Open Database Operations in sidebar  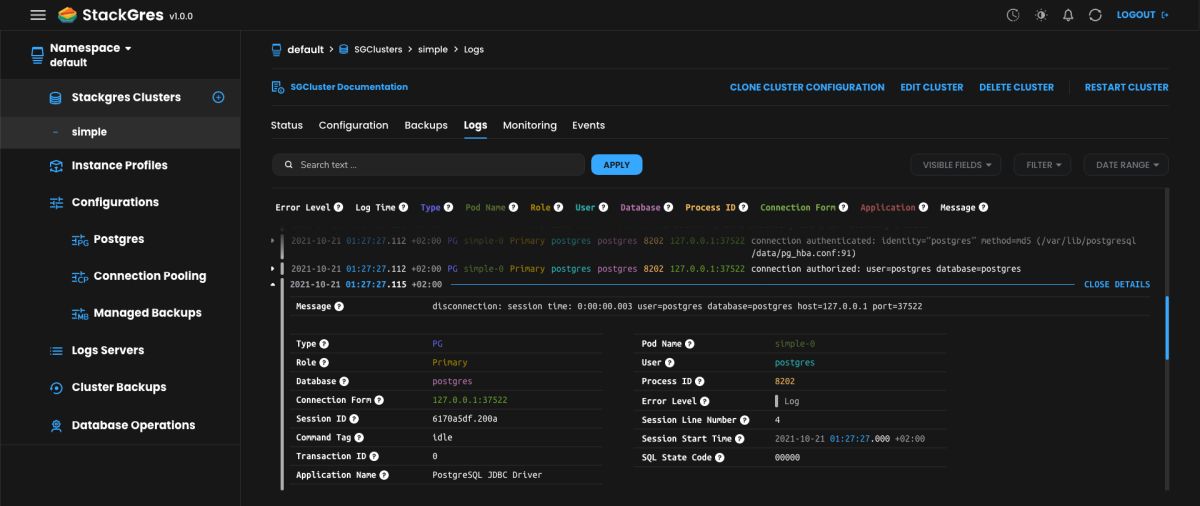click(133, 425)
